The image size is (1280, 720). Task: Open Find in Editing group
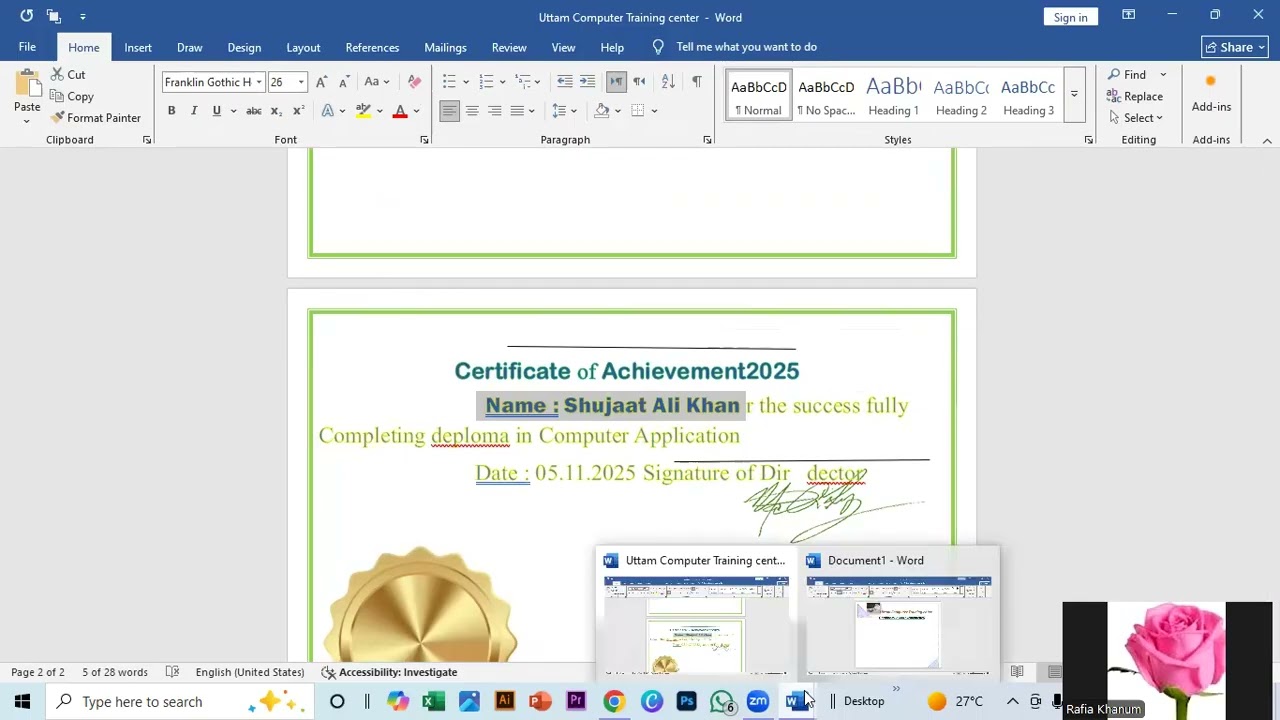[1128, 75]
